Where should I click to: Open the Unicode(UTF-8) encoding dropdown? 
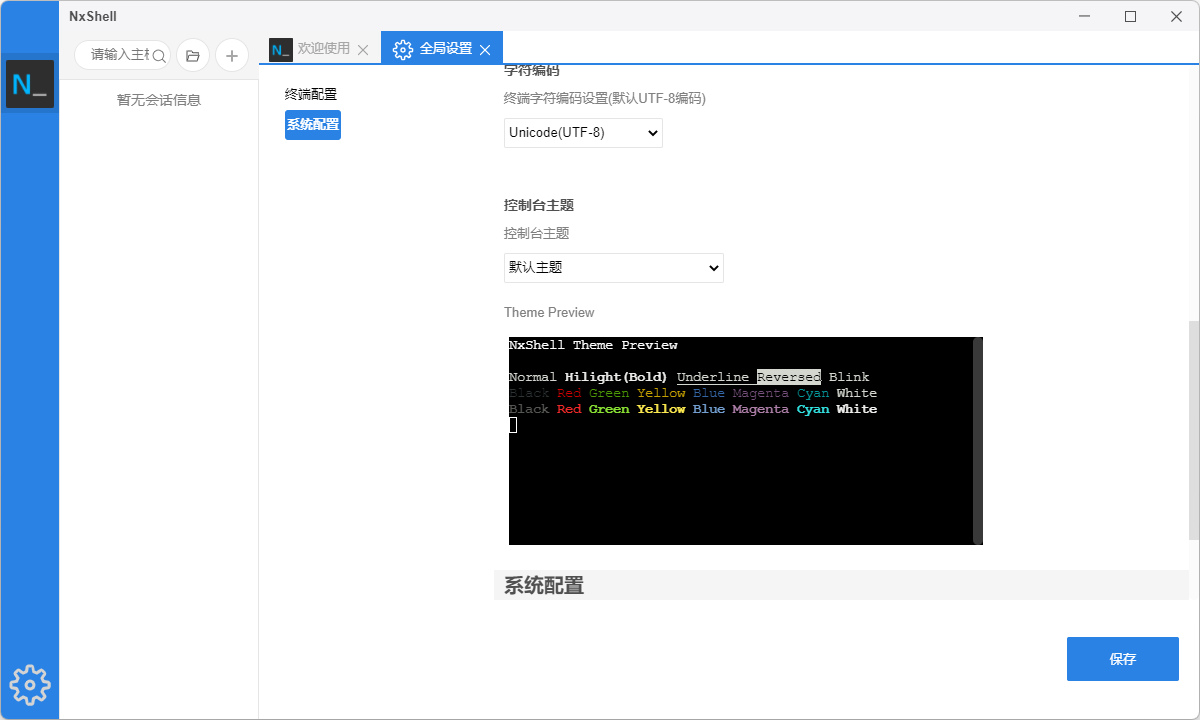(x=583, y=132)
